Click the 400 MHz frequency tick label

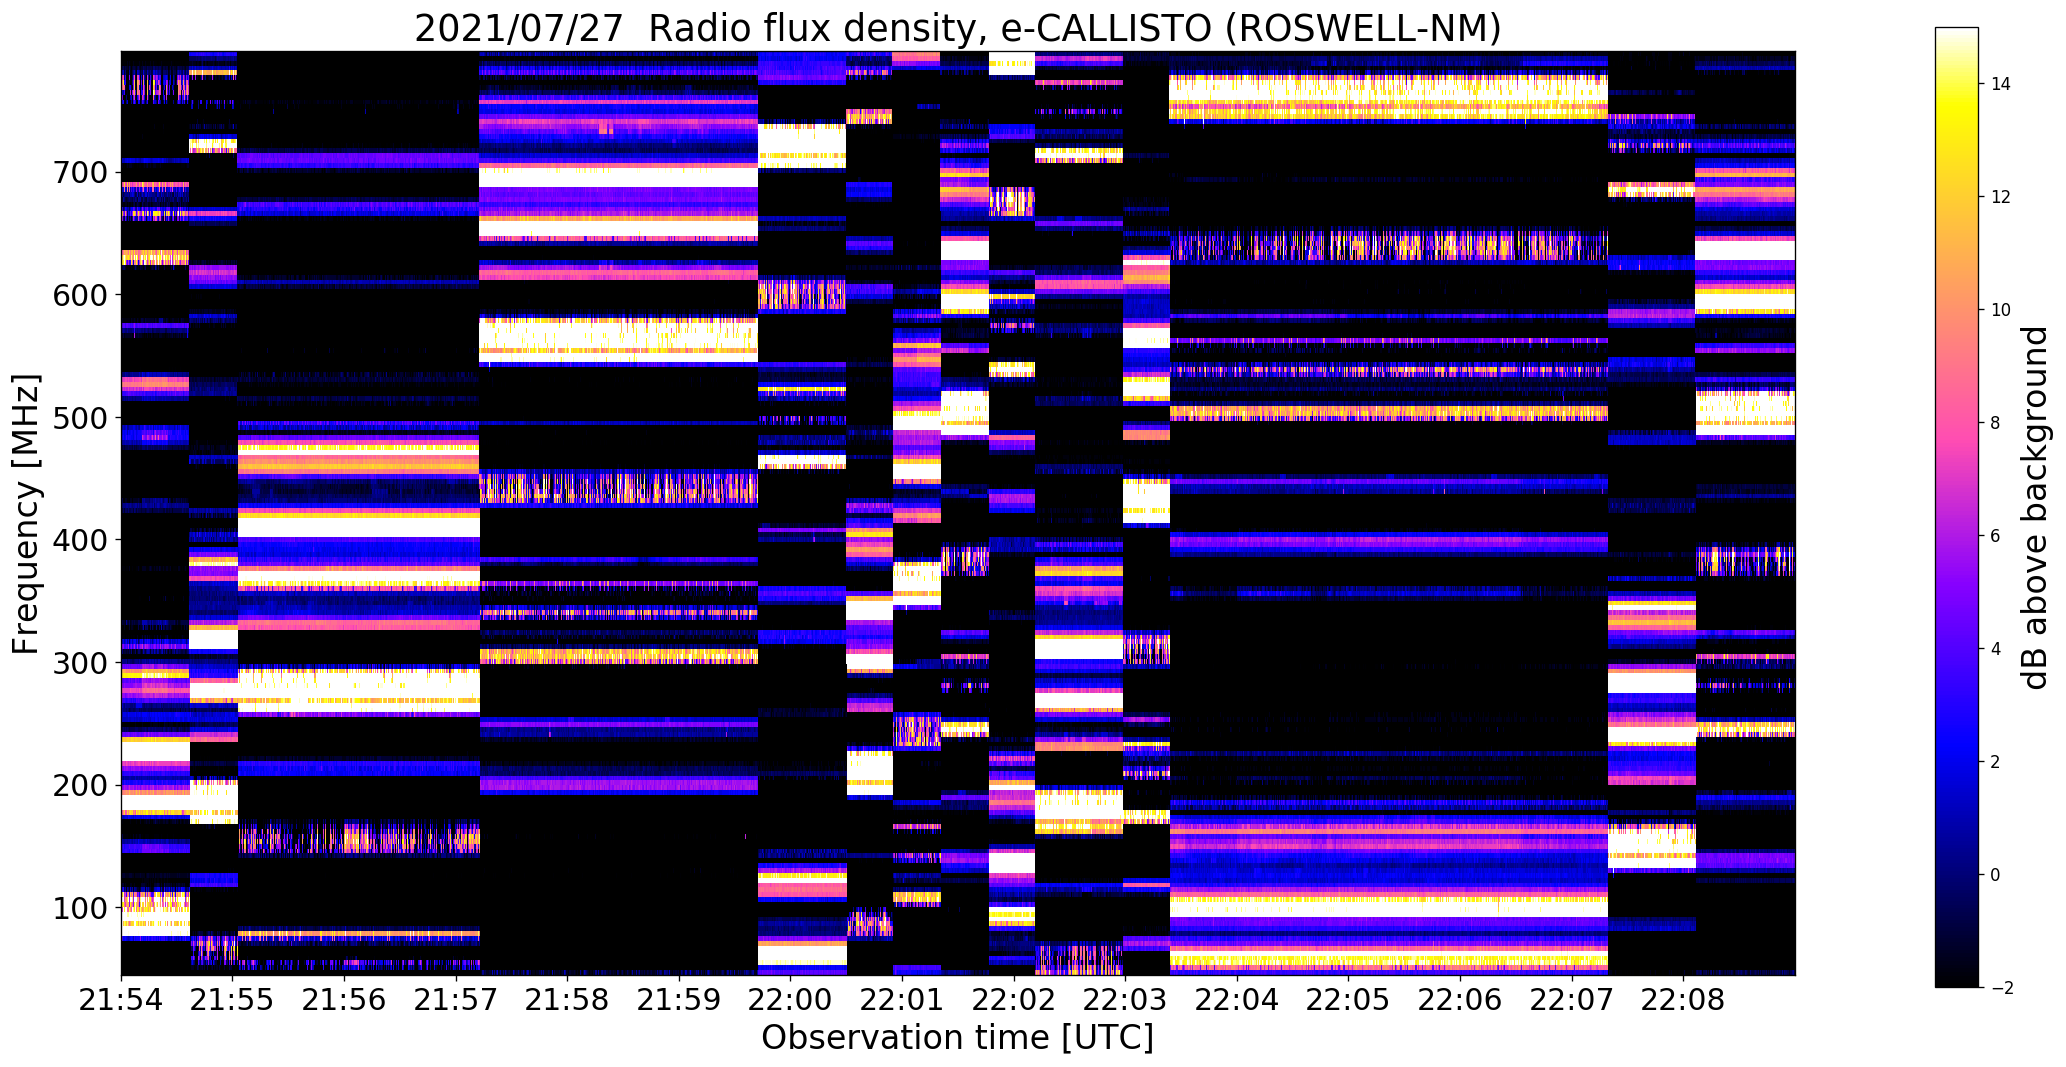[79, 540]
